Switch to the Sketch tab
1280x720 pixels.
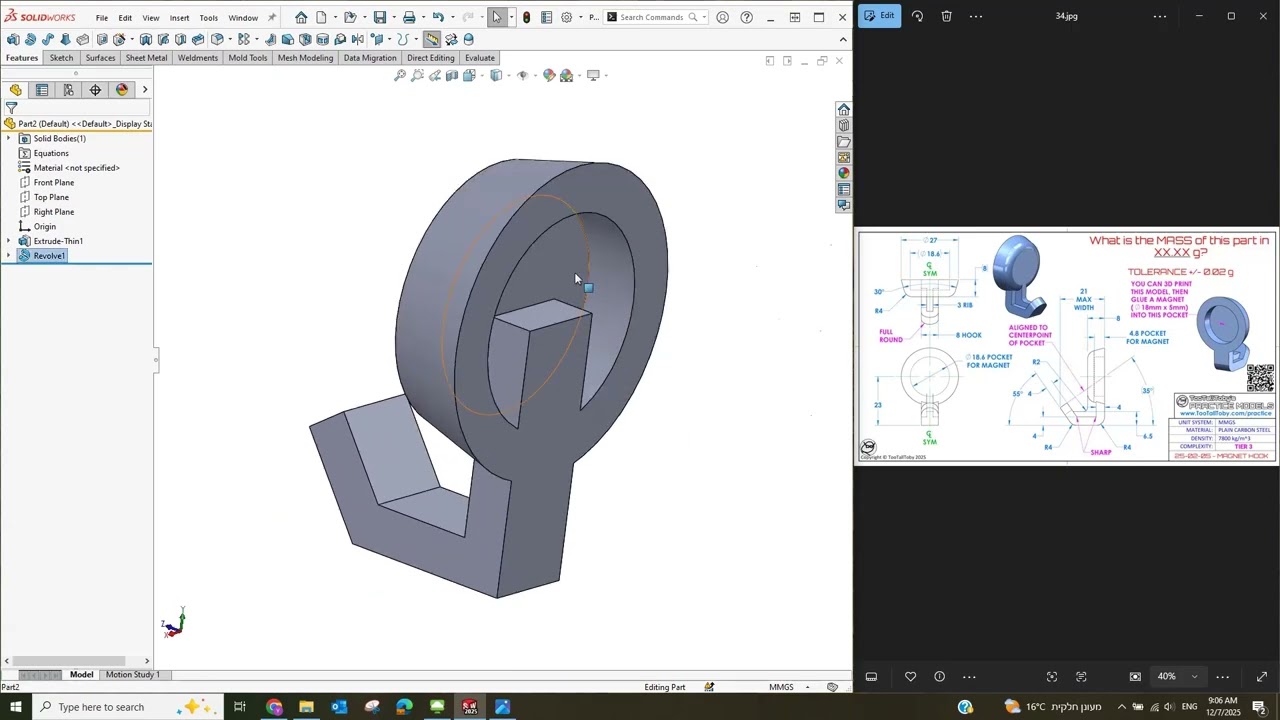point(61,58)
